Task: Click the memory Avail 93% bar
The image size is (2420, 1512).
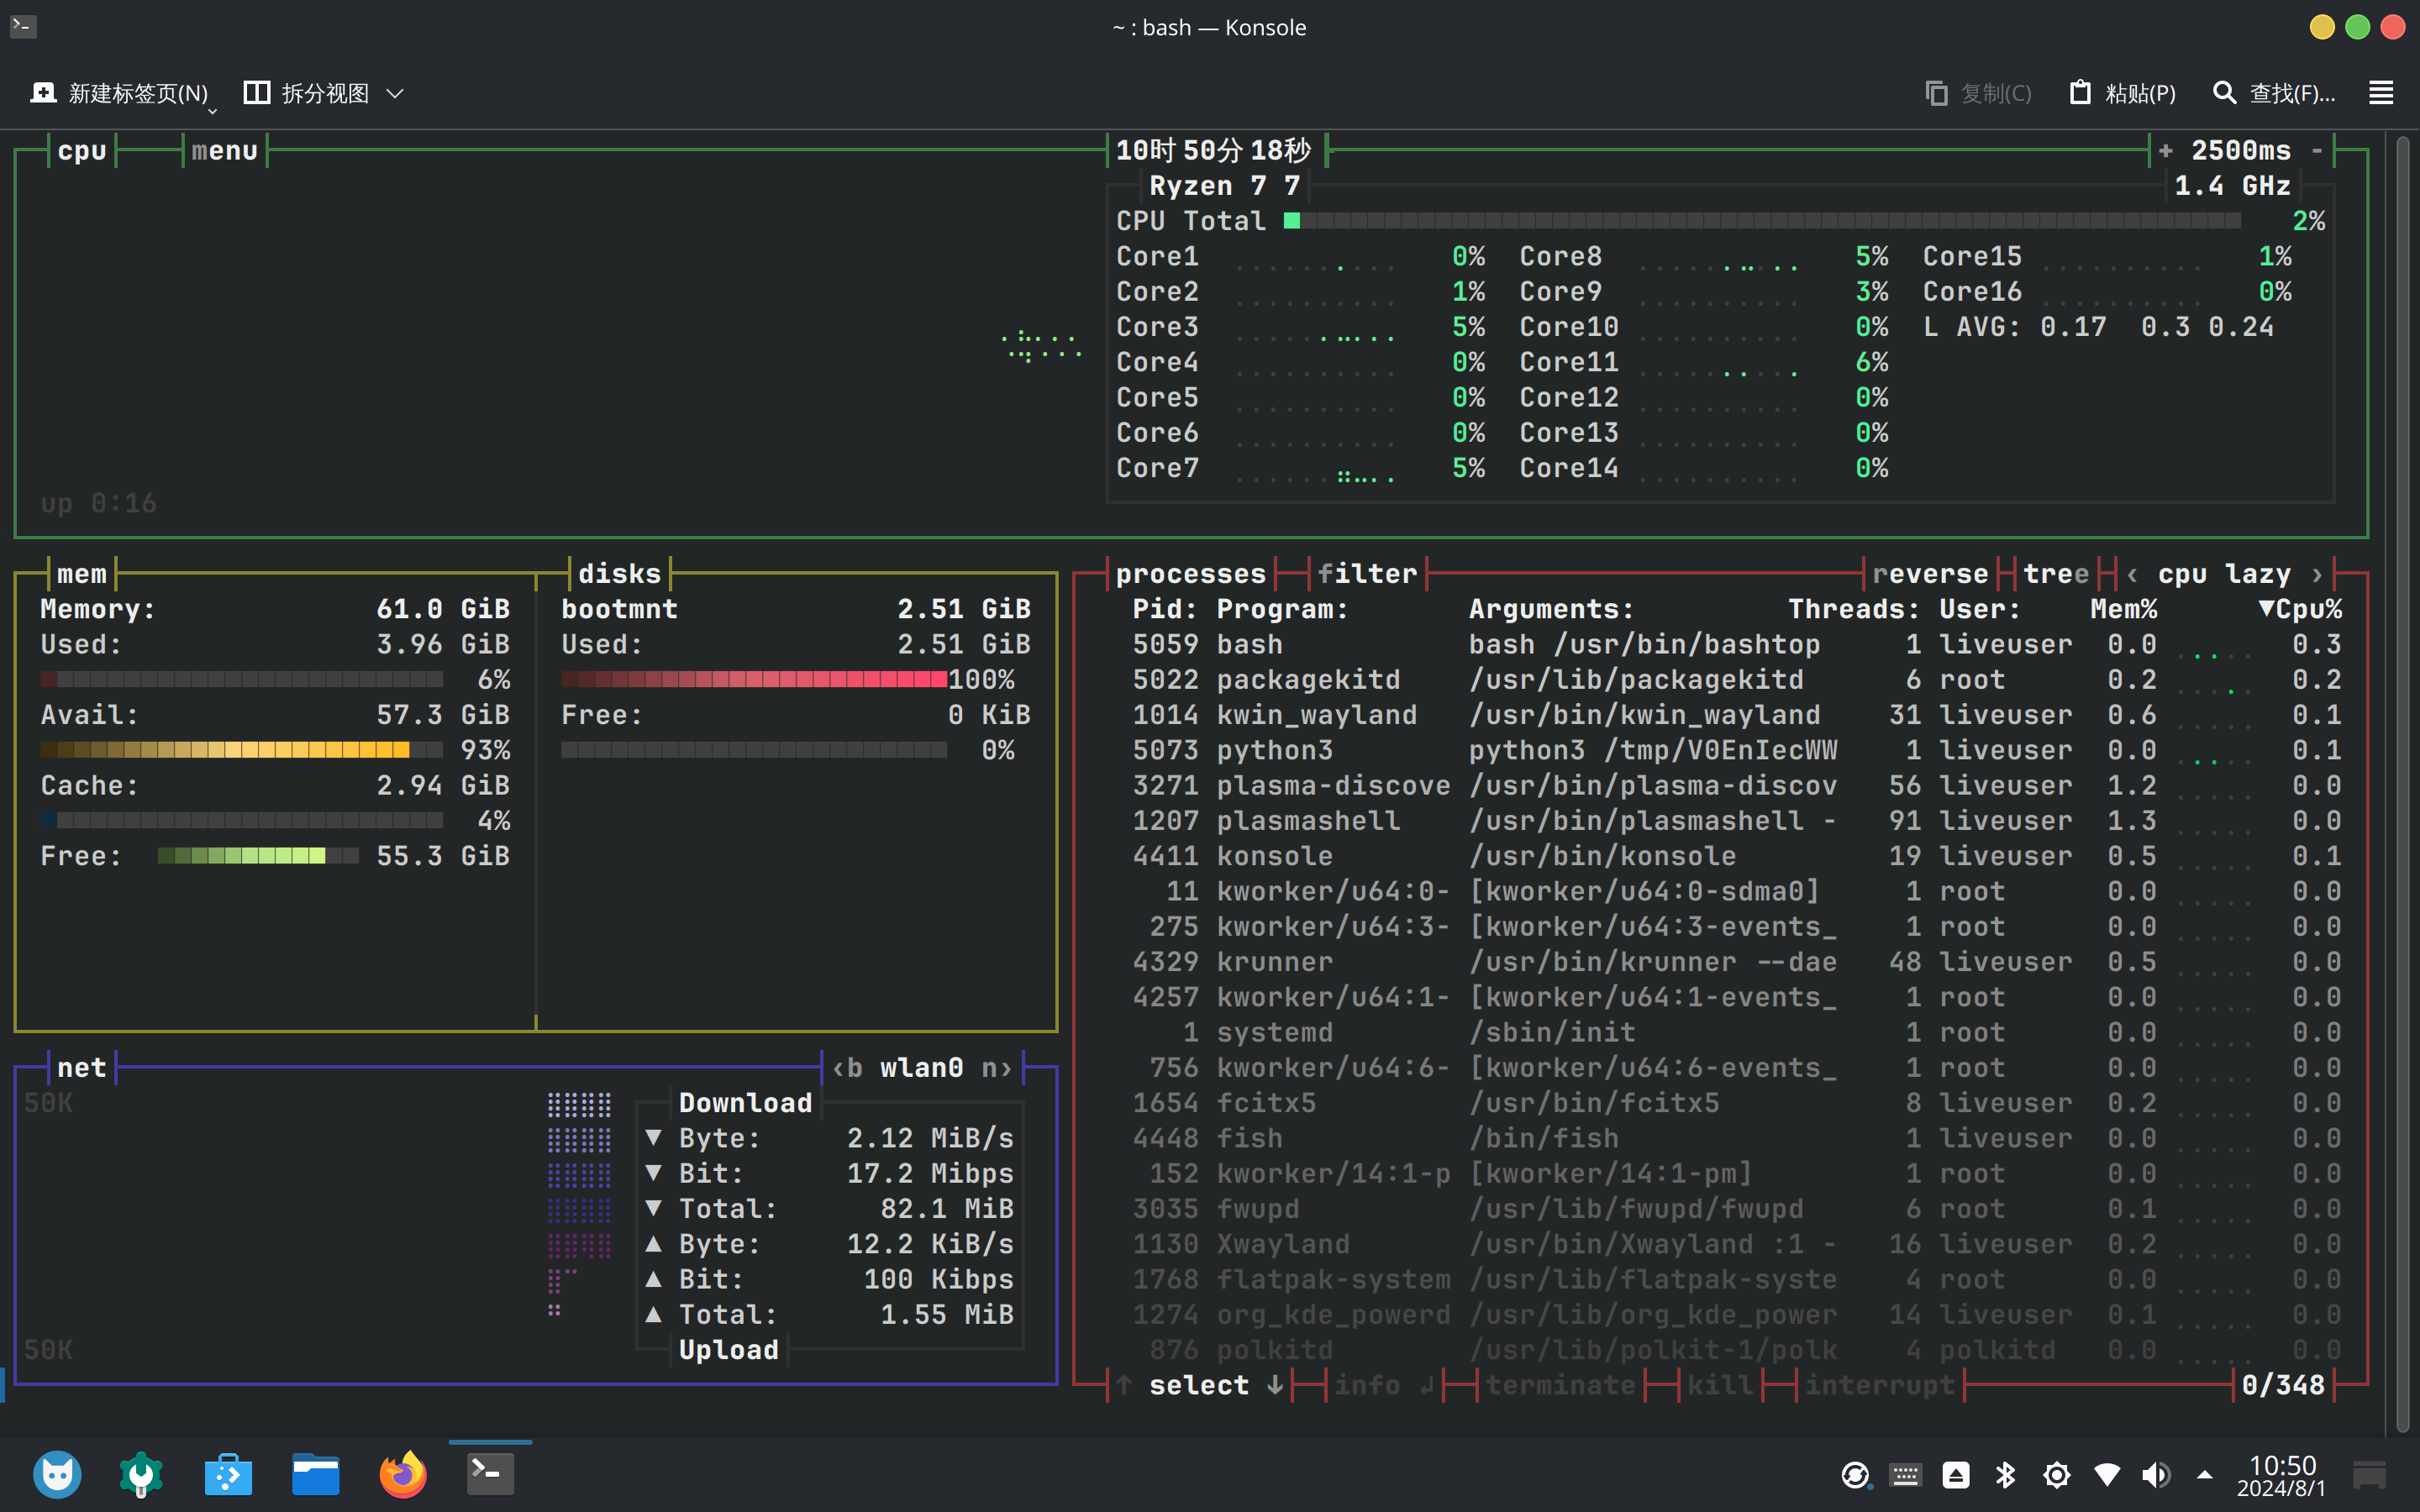Action: (x=241, y=750)
